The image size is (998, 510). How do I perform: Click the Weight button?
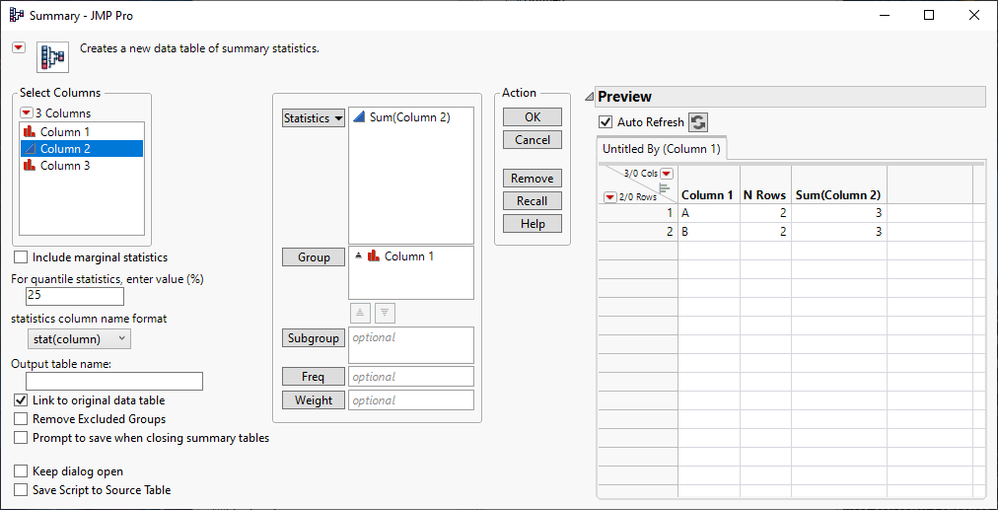click(313, 400)
